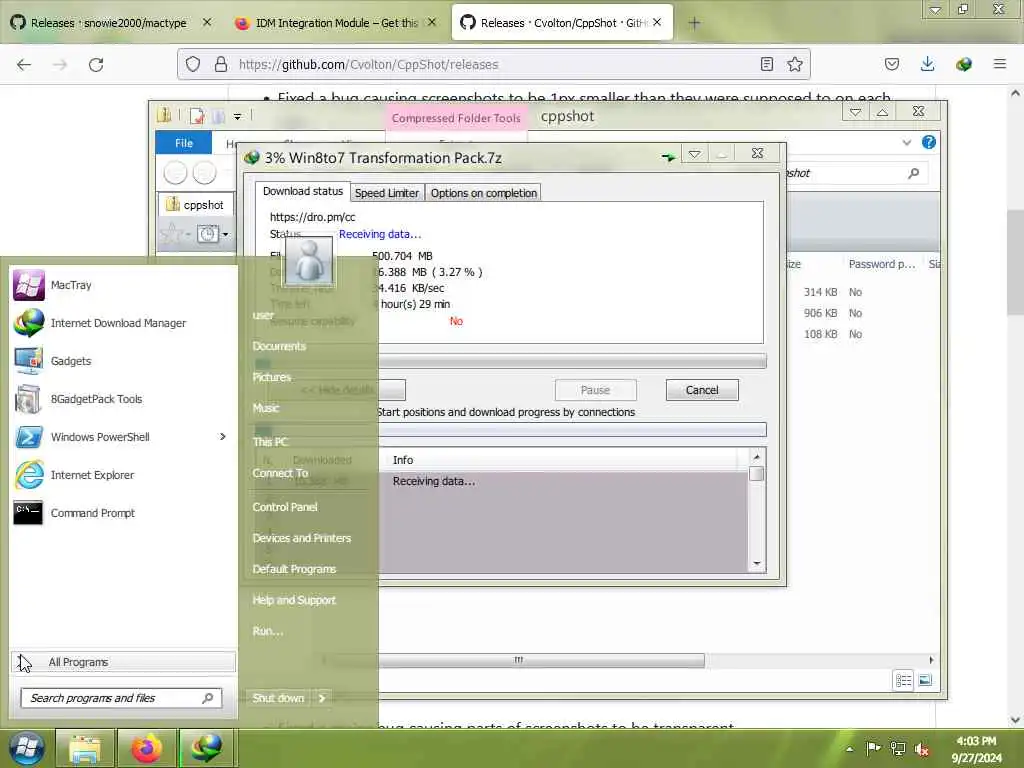Screen dimensions: 1024x768
Task: Open the File tab in cppshot explorer
Action: point(184,142)
